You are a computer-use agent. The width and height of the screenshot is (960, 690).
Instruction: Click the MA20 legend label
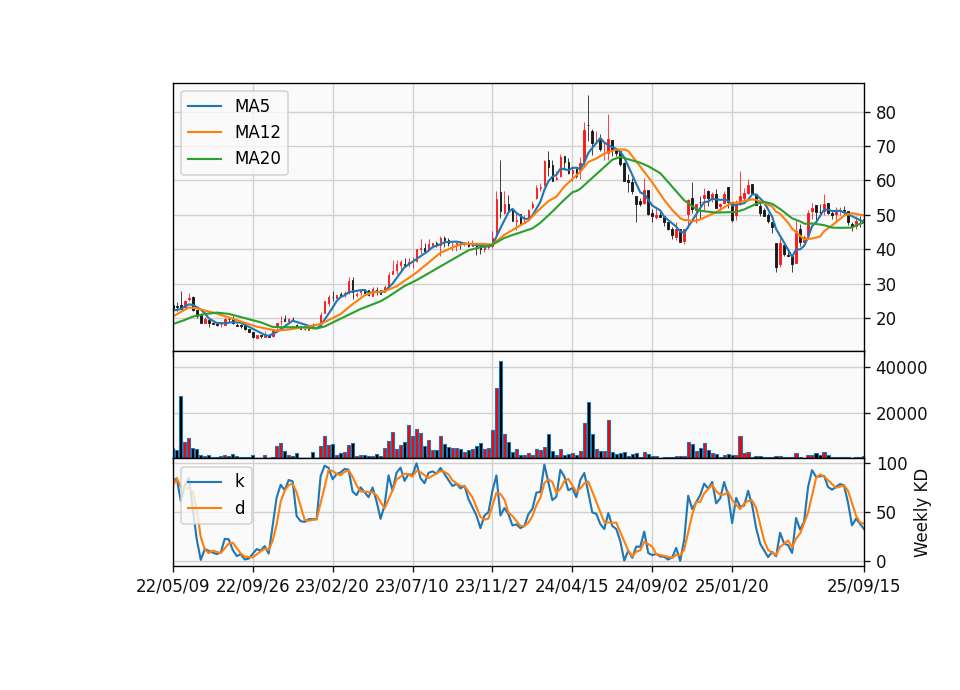(x=257, y=159)
